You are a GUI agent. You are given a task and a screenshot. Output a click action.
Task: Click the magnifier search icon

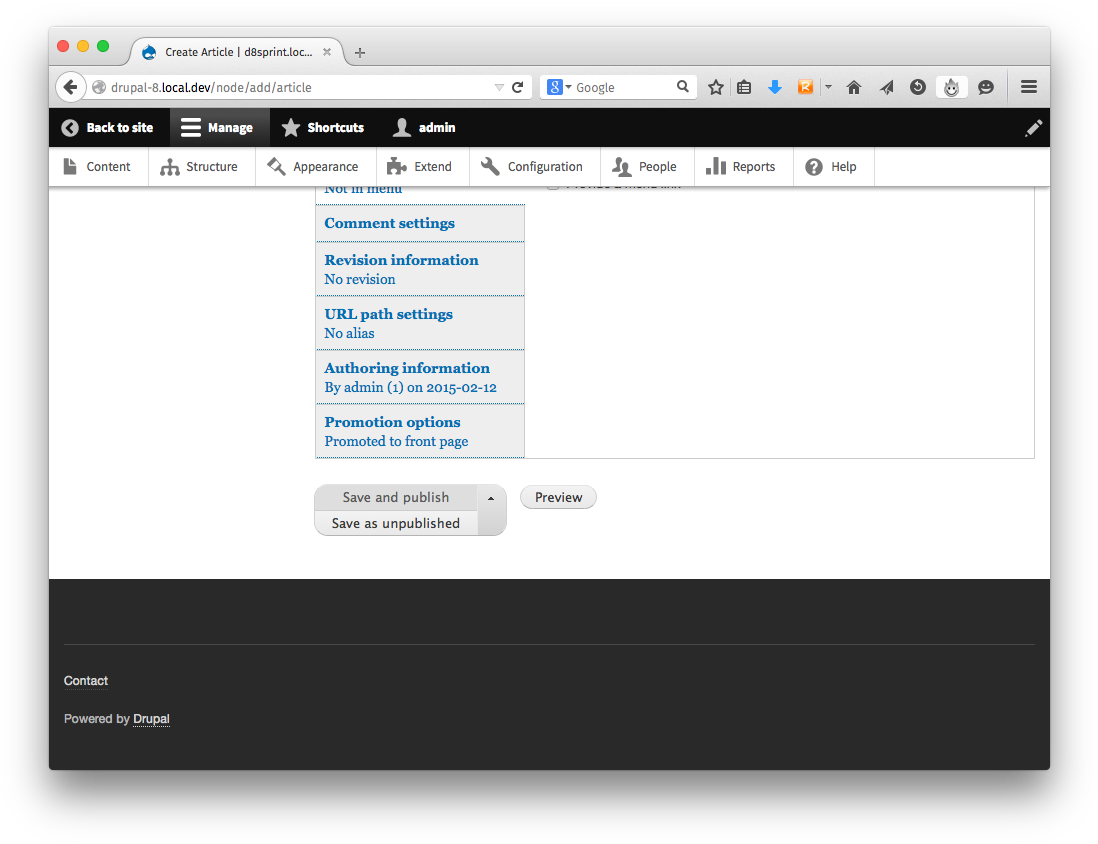(683, 86)
